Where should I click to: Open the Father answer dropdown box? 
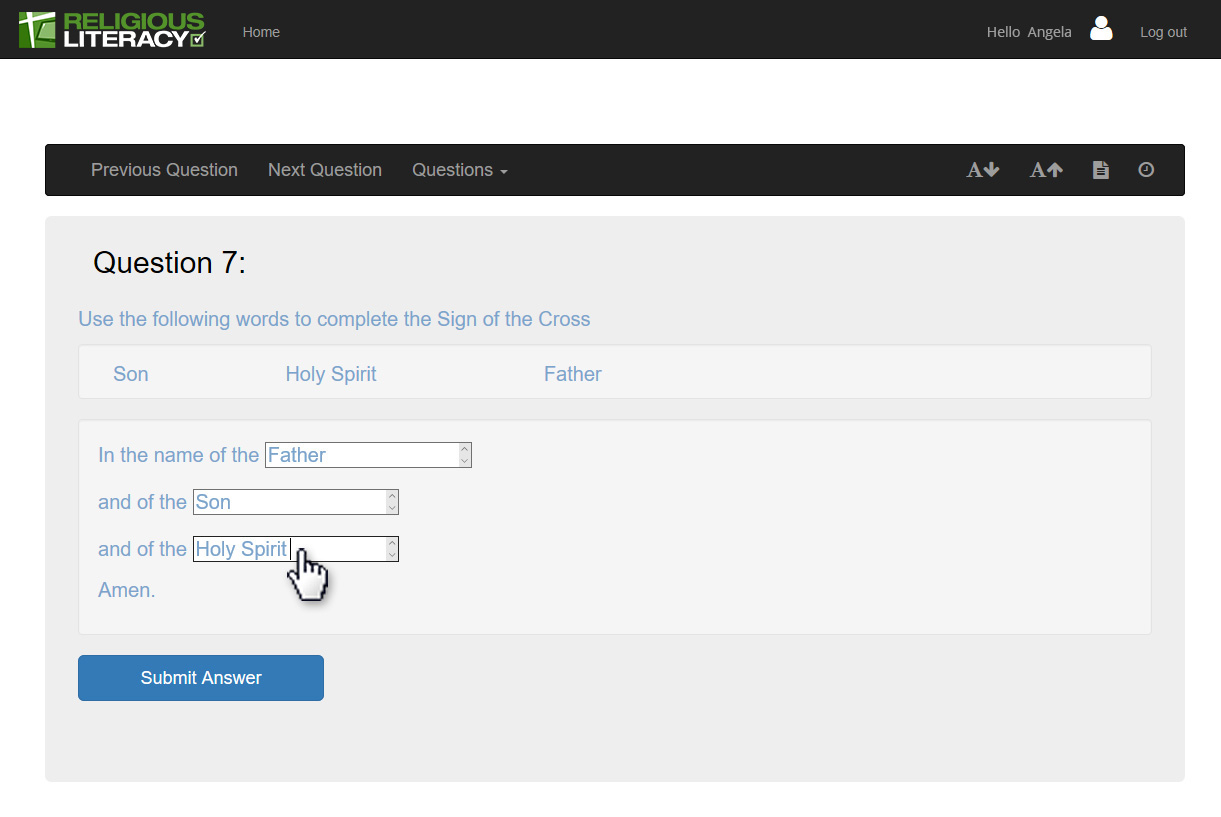[367, 455]
